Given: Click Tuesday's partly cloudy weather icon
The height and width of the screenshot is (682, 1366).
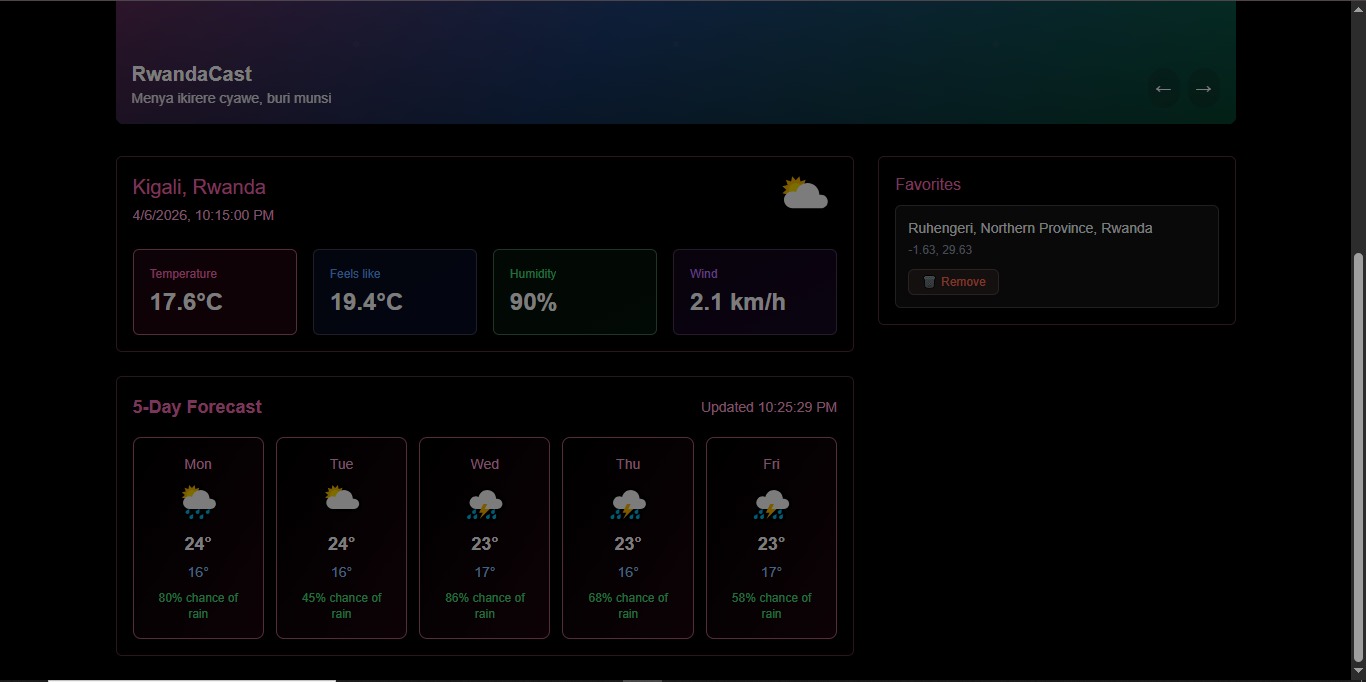Looking at the screenshot, I should tap(342, 498).
